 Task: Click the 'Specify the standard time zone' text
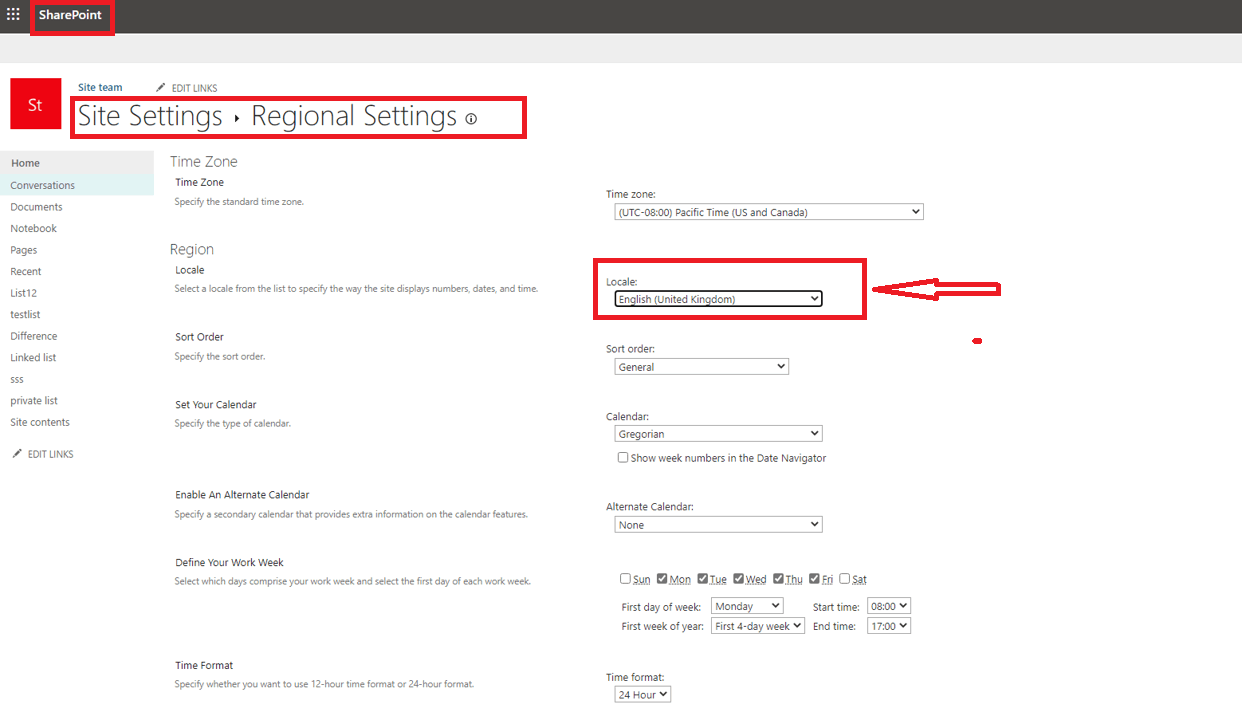click(239, 202)
